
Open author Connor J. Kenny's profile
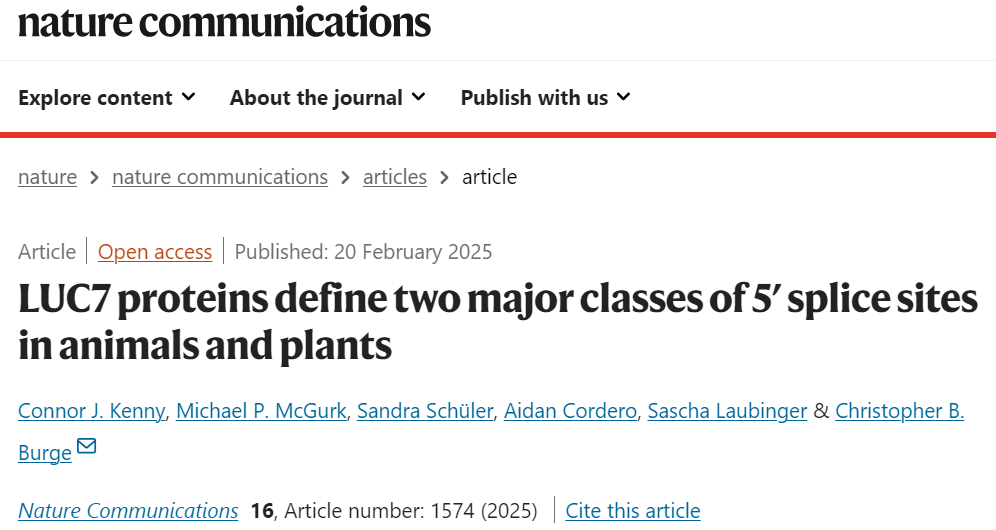pyautogui.click(x=91, y=411)
